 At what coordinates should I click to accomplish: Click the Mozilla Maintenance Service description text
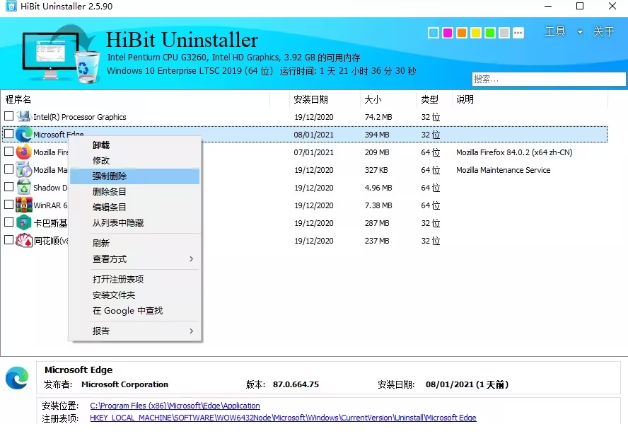(503, 170)
